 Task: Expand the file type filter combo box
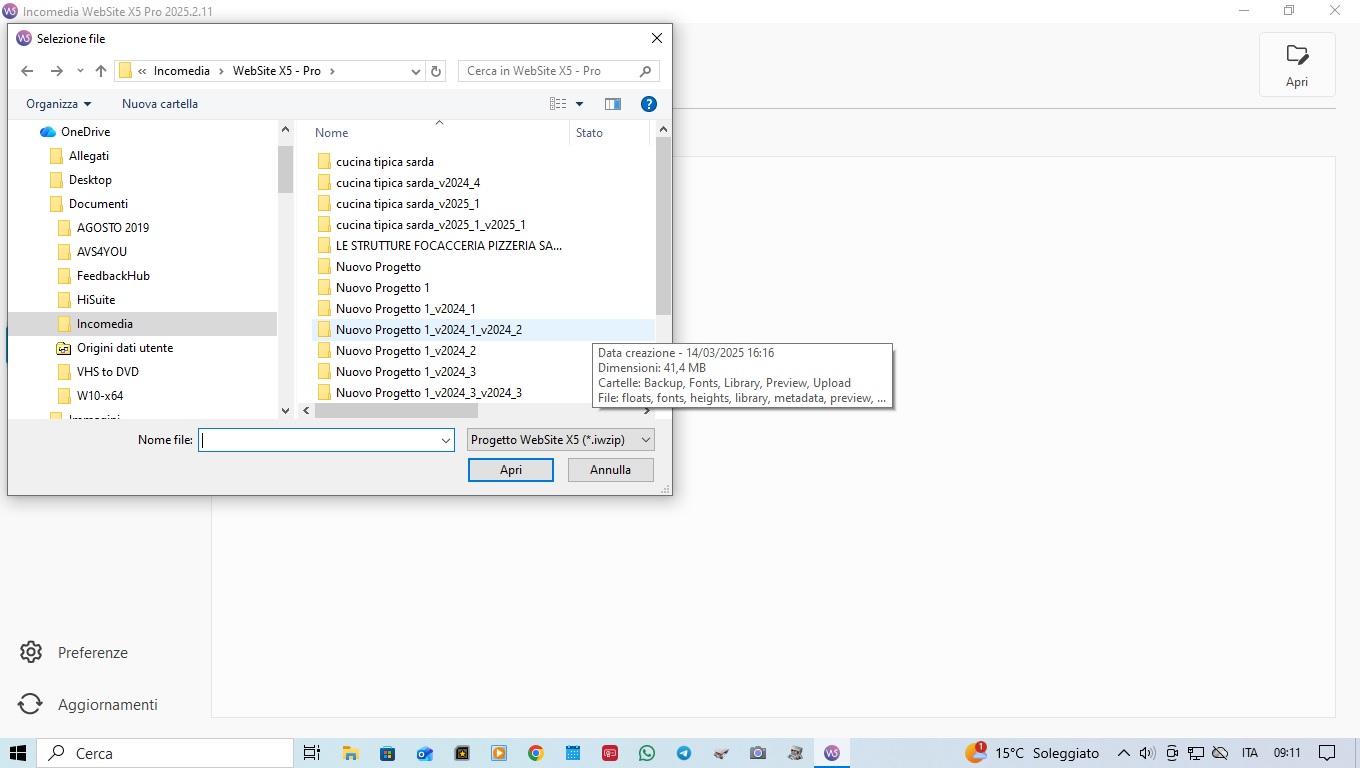pos(560,440)
